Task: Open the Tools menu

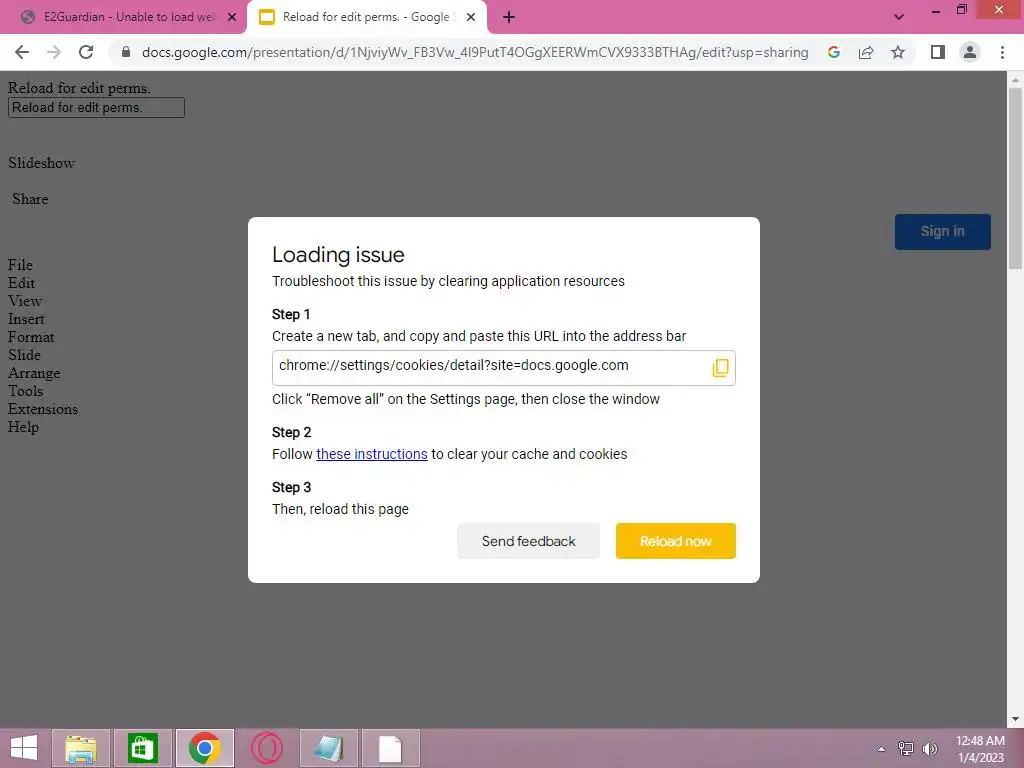Action: point(25,391)
